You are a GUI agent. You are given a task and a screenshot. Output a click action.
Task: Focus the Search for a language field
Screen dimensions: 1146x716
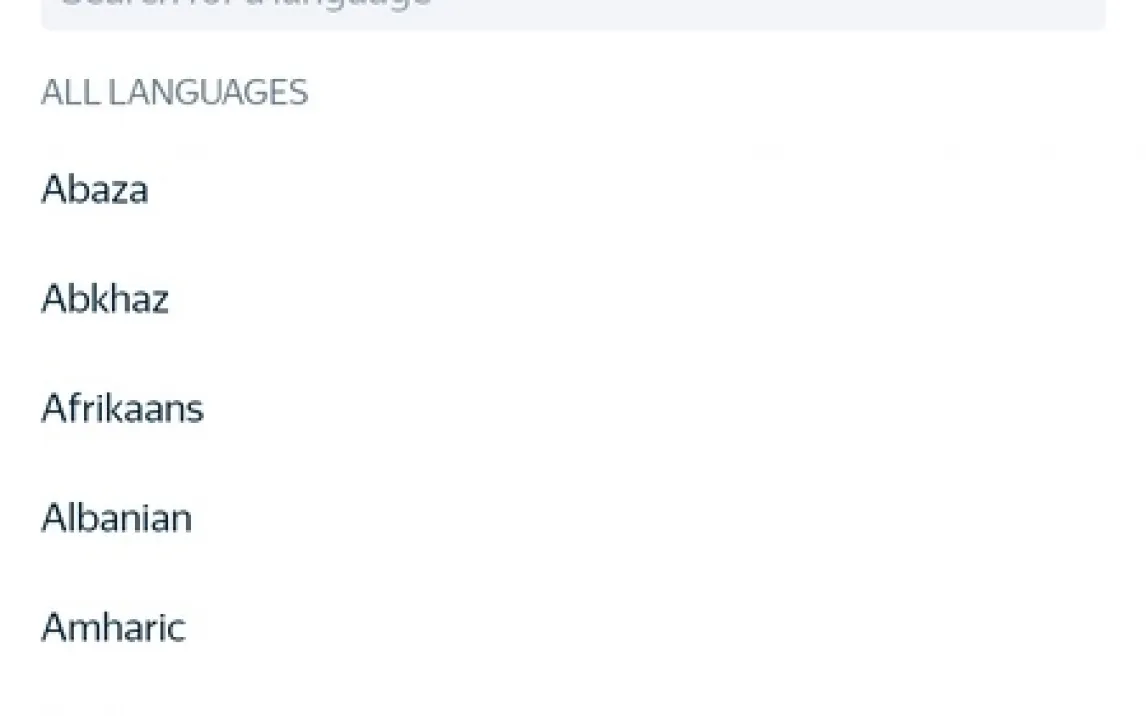point(573,13)
